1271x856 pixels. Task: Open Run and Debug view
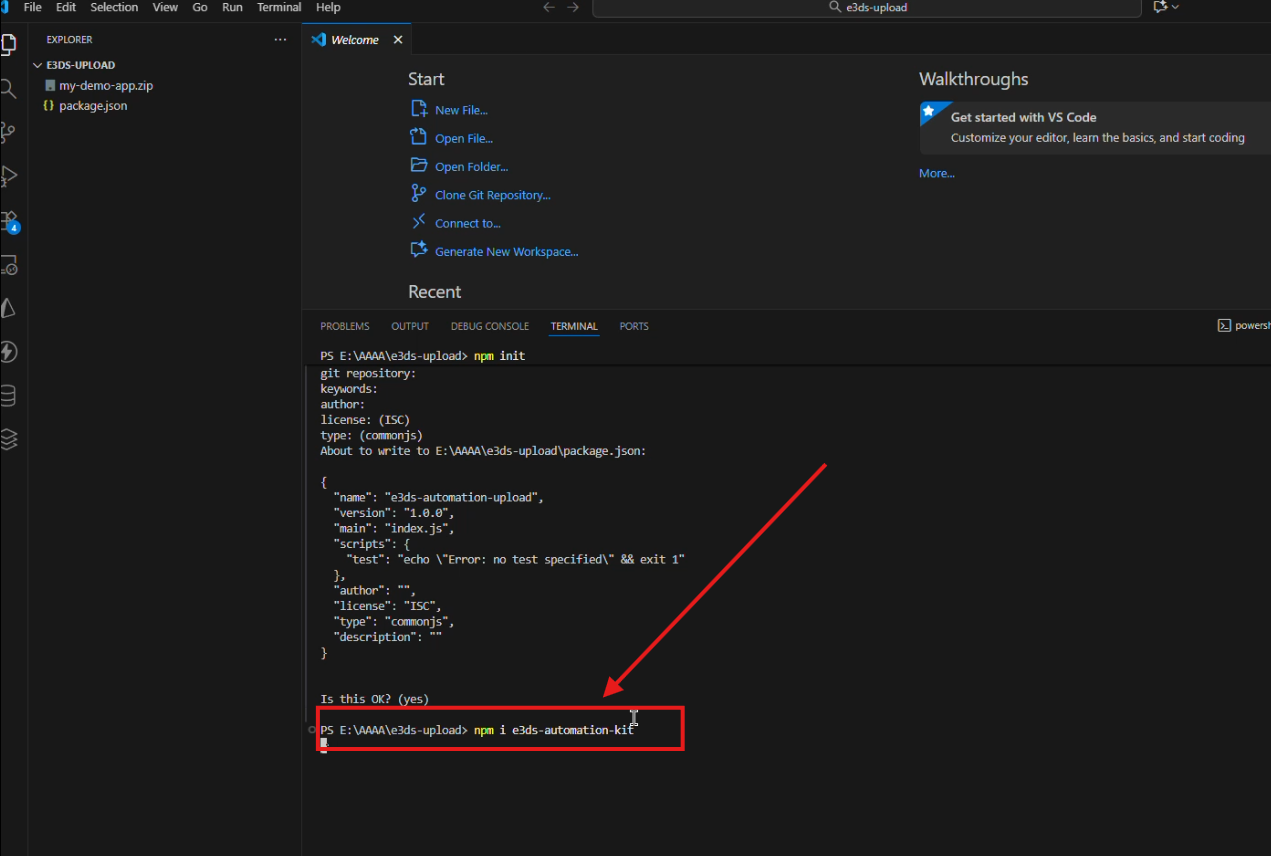(x=9, y=176)
